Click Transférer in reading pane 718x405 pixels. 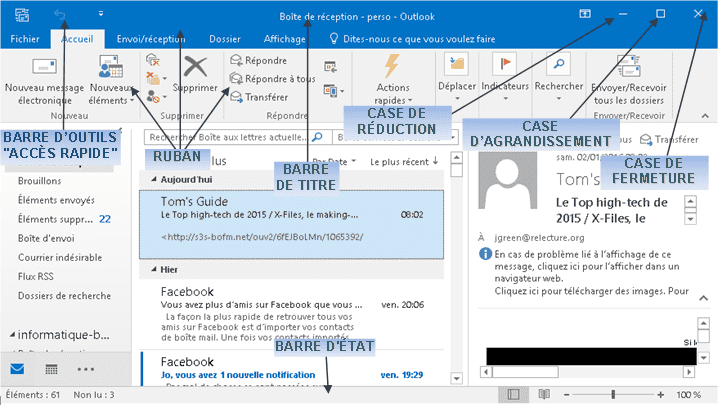pos(669,139)
